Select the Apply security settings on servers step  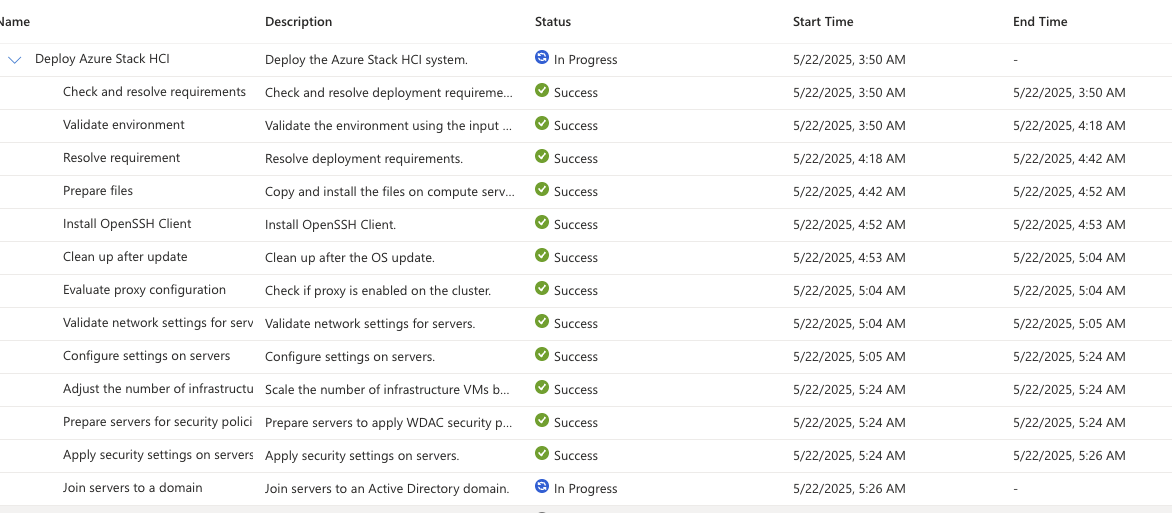tap(158, 455)
